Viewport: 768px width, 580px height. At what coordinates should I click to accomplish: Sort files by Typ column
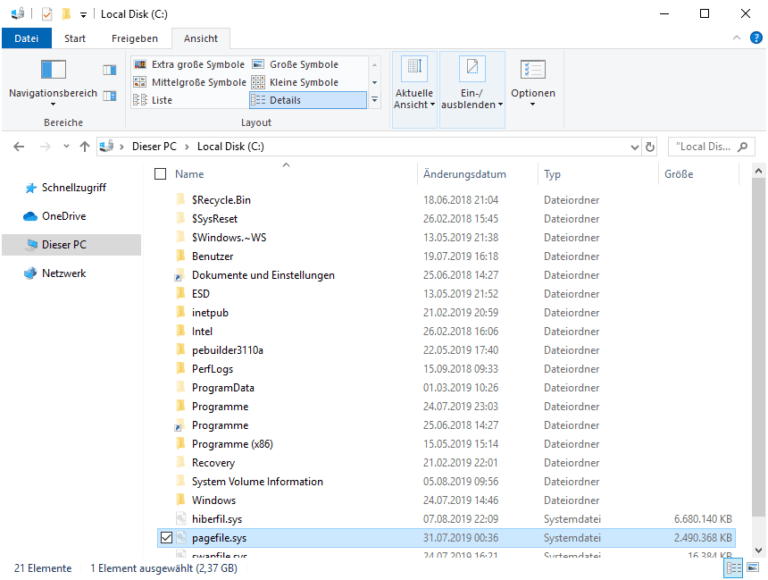552,174
